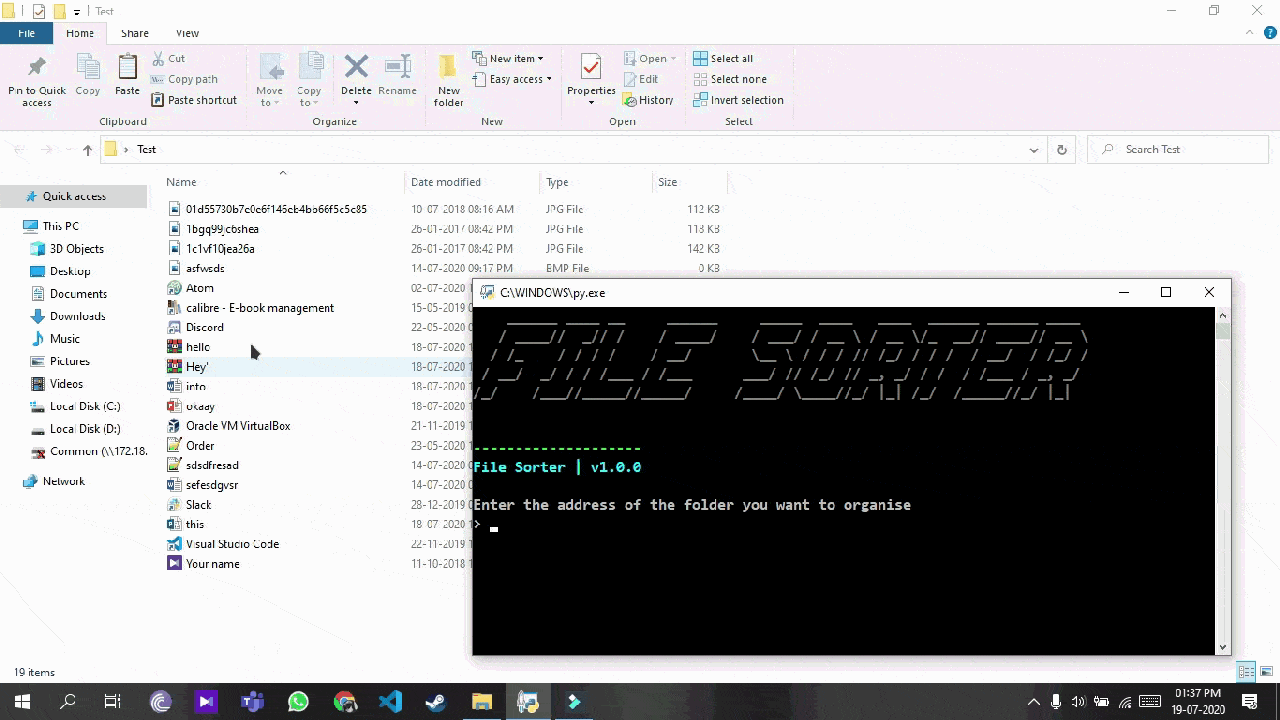1280x720 pixels.
Task: Click the py.exe console vertical scrollbar
Action: tap(1222, 481)
